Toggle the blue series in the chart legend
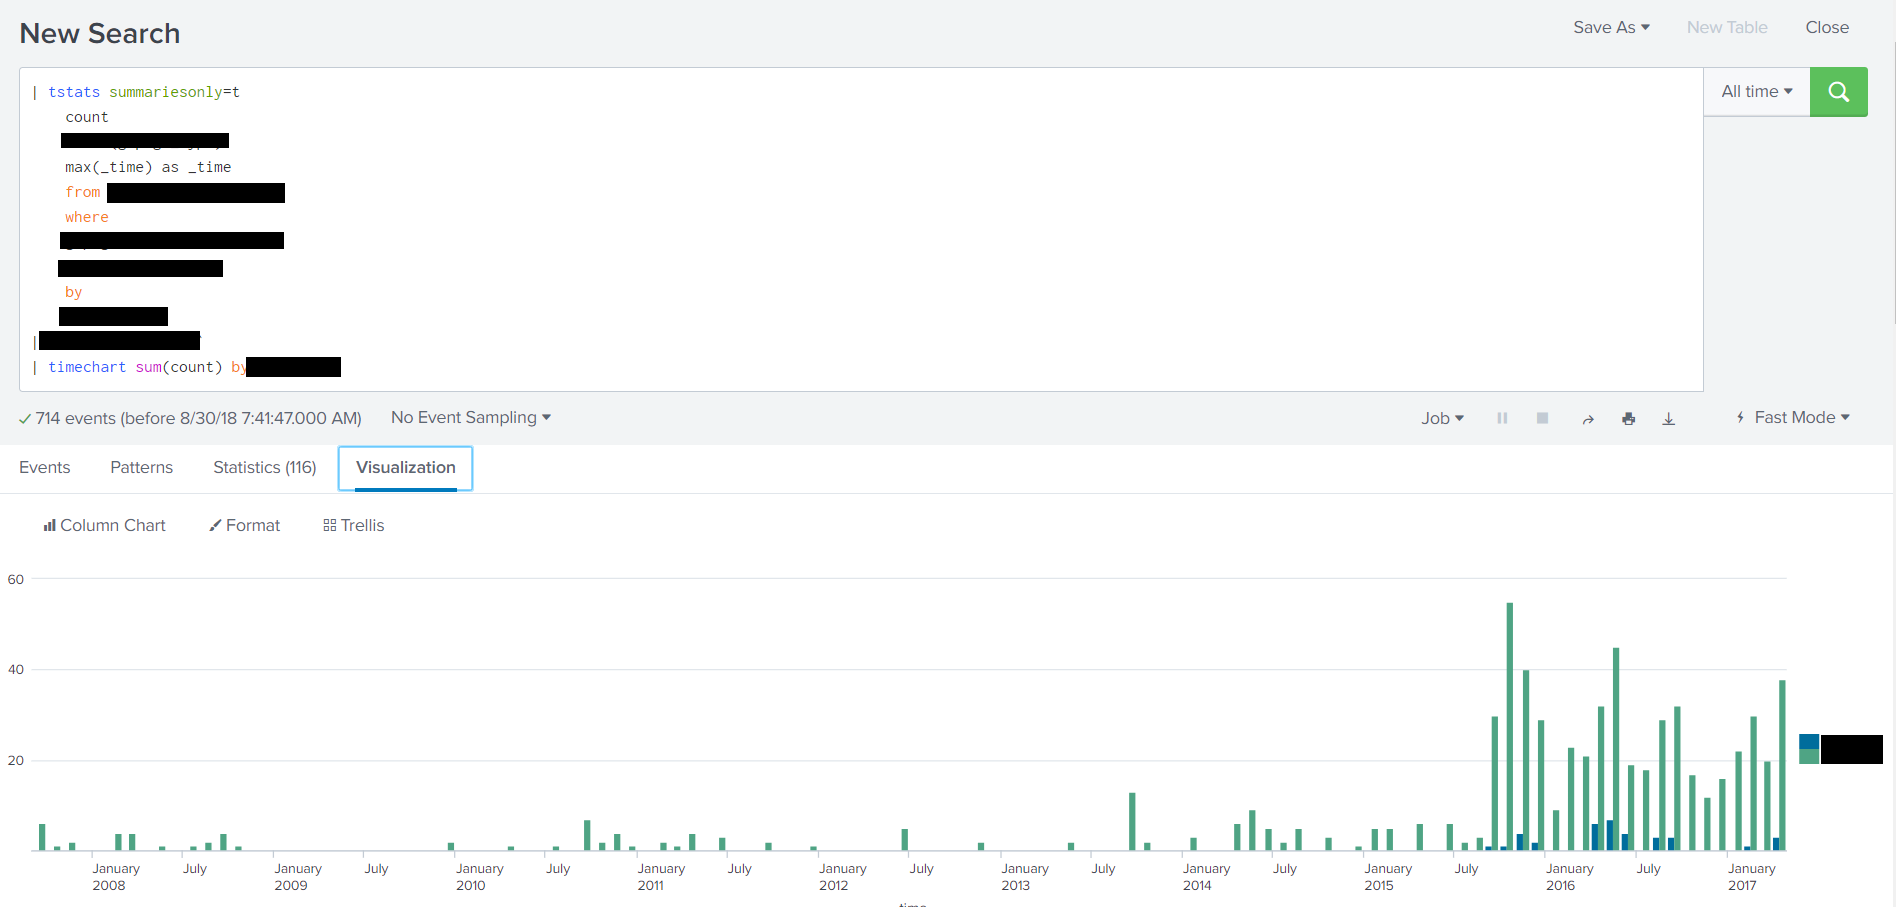 pos(1809,741)
